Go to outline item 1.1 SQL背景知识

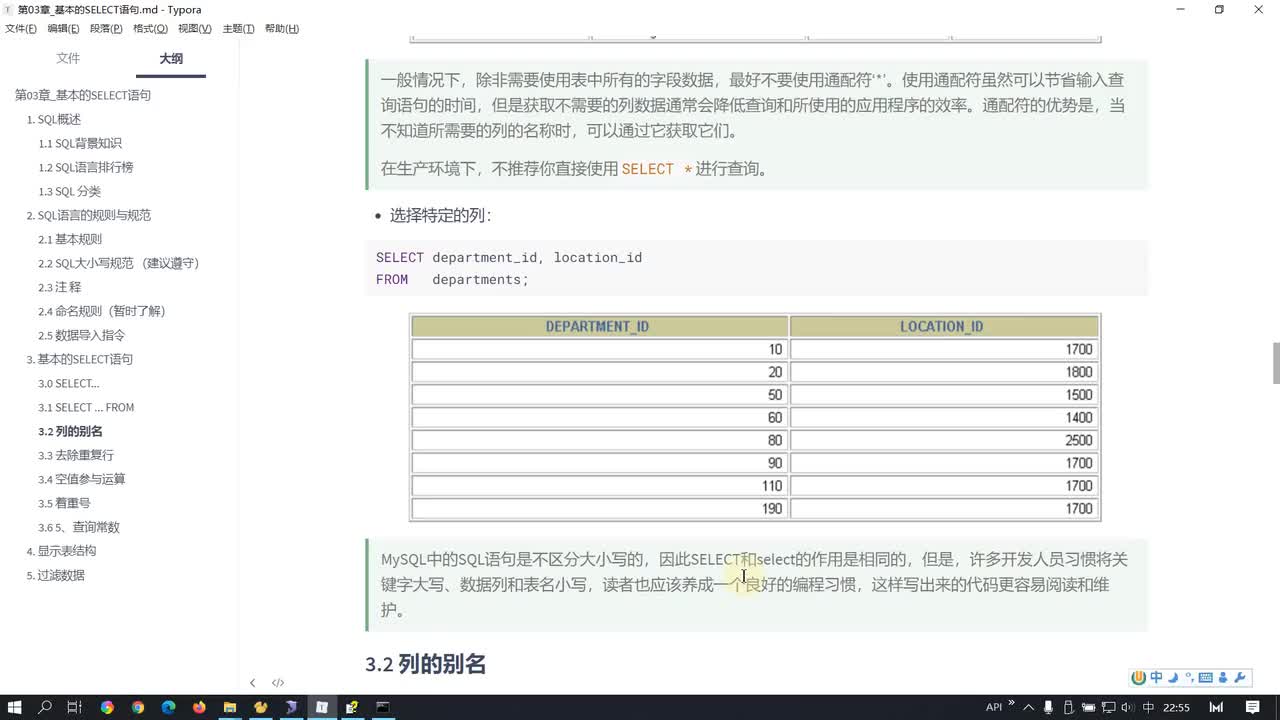(x=80, y=143)
